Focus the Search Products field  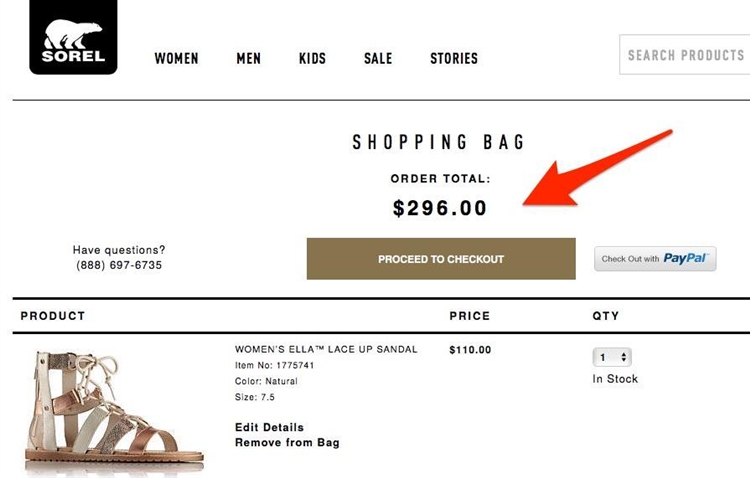coord(684,55)
